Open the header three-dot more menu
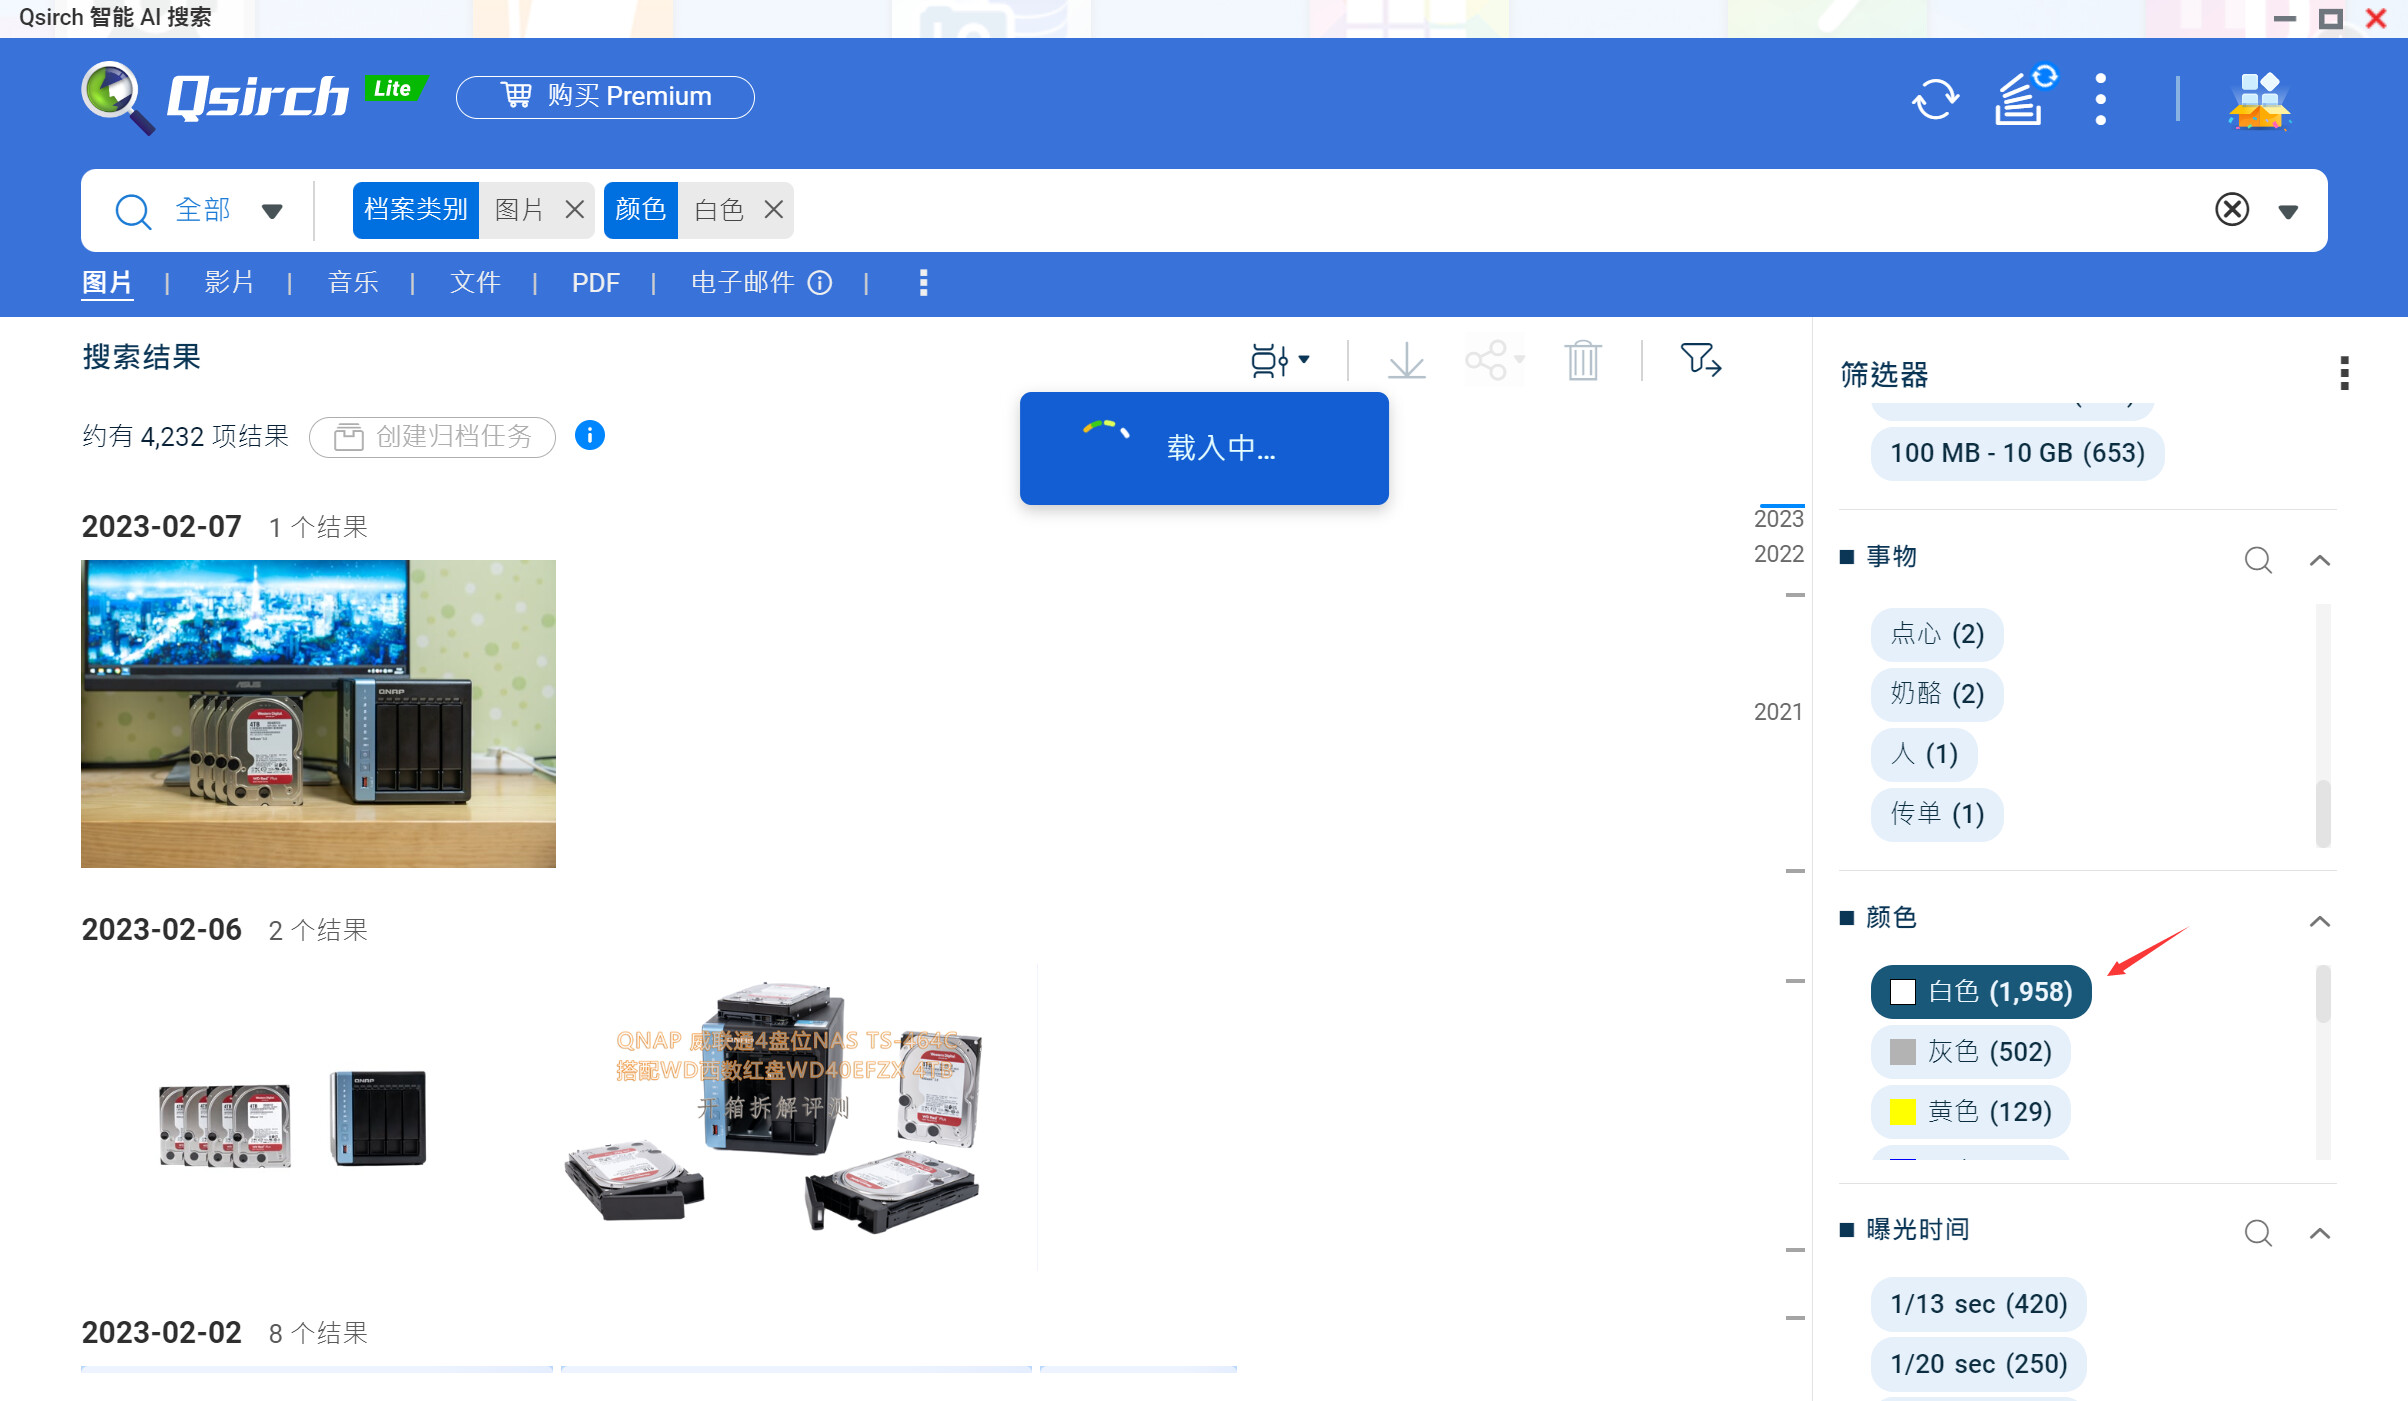Screen dimensions: 2408x1401 point(2100,98)
